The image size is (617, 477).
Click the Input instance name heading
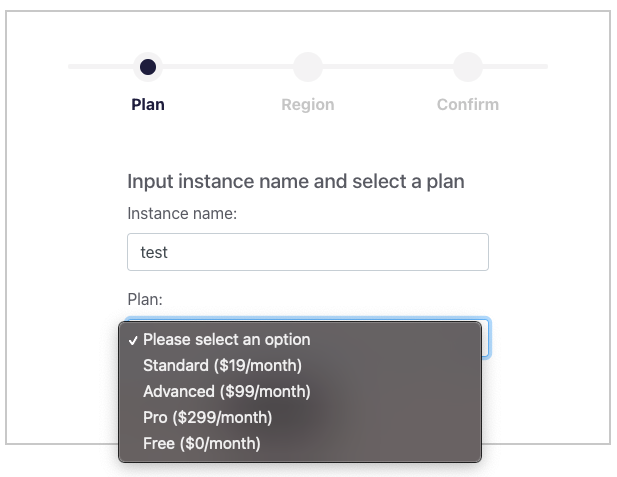coord(296,182)
